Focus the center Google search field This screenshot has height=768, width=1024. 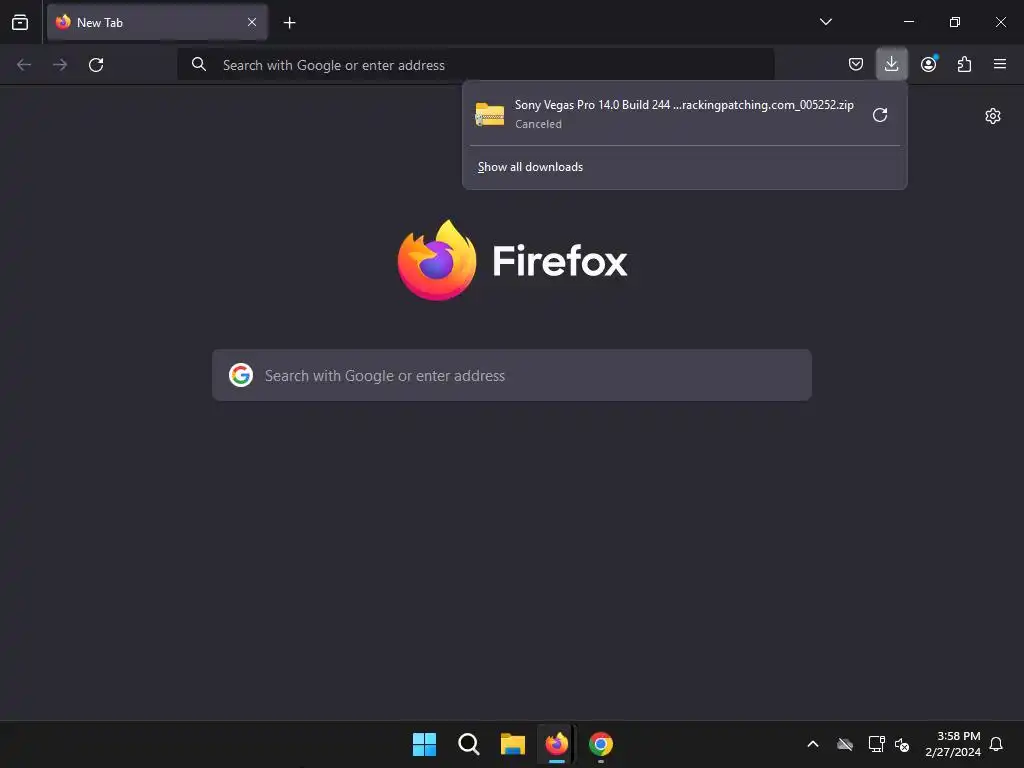pyautogui.click(x=512, y=375)
